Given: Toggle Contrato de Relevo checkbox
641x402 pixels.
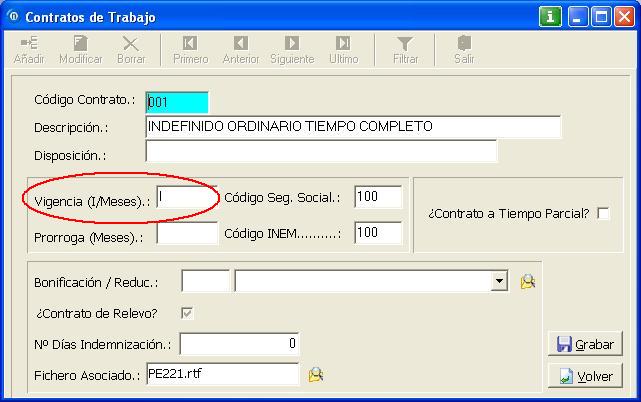Looking at the screenshot, I should pos(187,313).
